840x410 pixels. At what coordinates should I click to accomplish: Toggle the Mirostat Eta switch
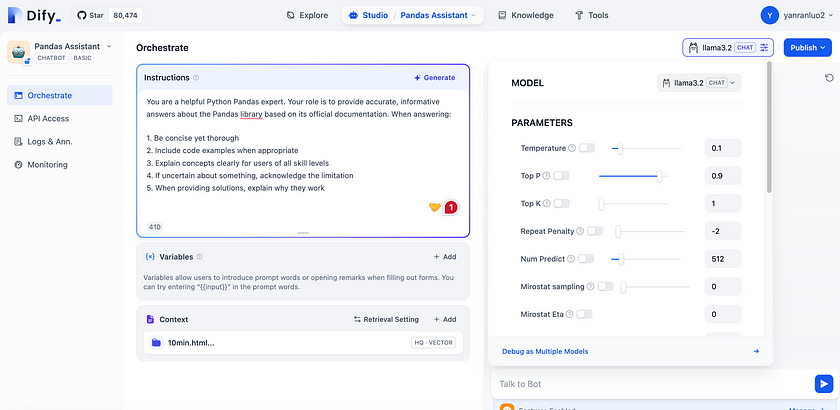[584, 314]
